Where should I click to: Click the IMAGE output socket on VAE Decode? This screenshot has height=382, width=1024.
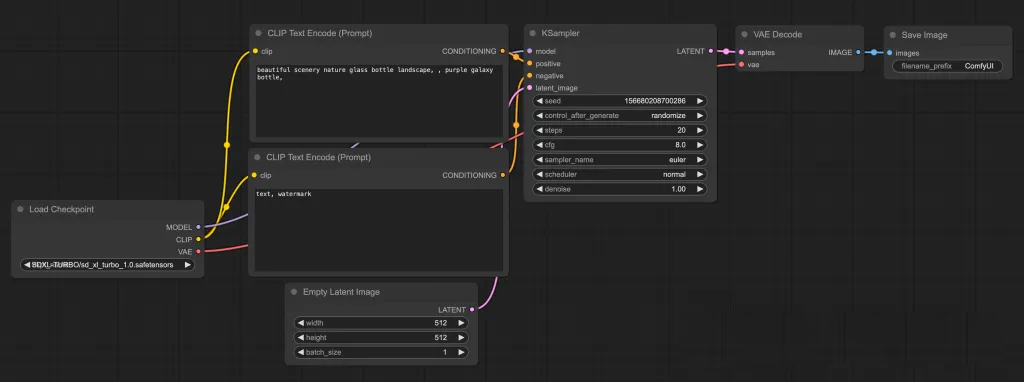tap(858, 52)
